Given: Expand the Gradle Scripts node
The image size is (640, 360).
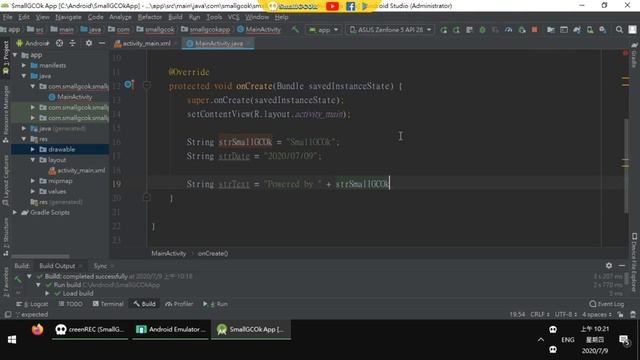Looking at the screenshot, I should point(15,212).
